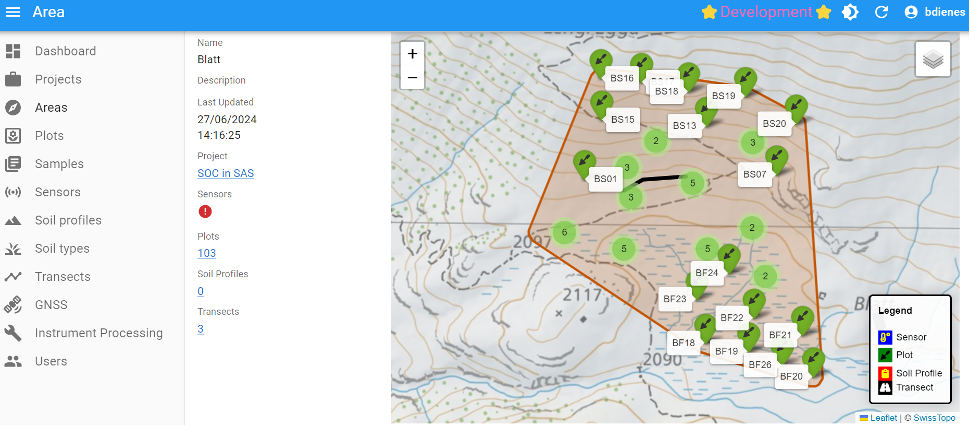970x426 pixels.
Task: Open the 103 plots link
Action: tap(206, 253)
